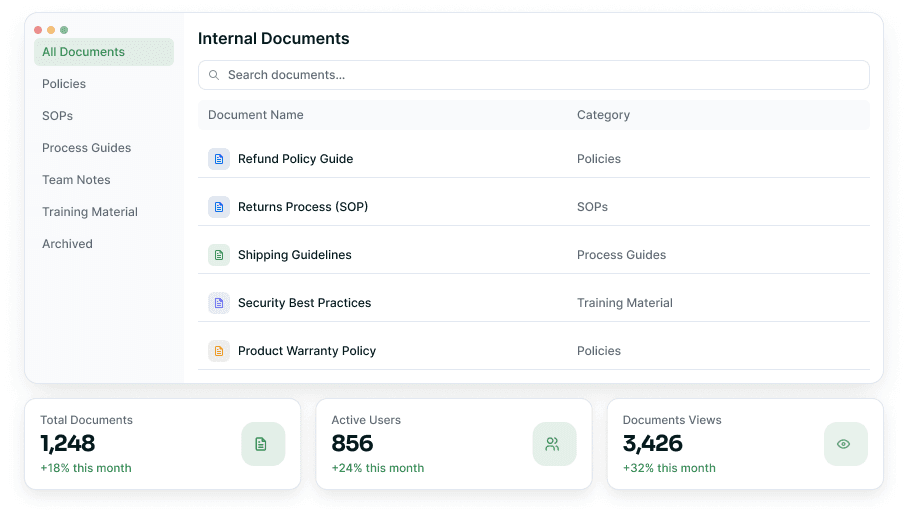Click the yellow window control dot
The image size is (908, 510).
tap(51, 30)
